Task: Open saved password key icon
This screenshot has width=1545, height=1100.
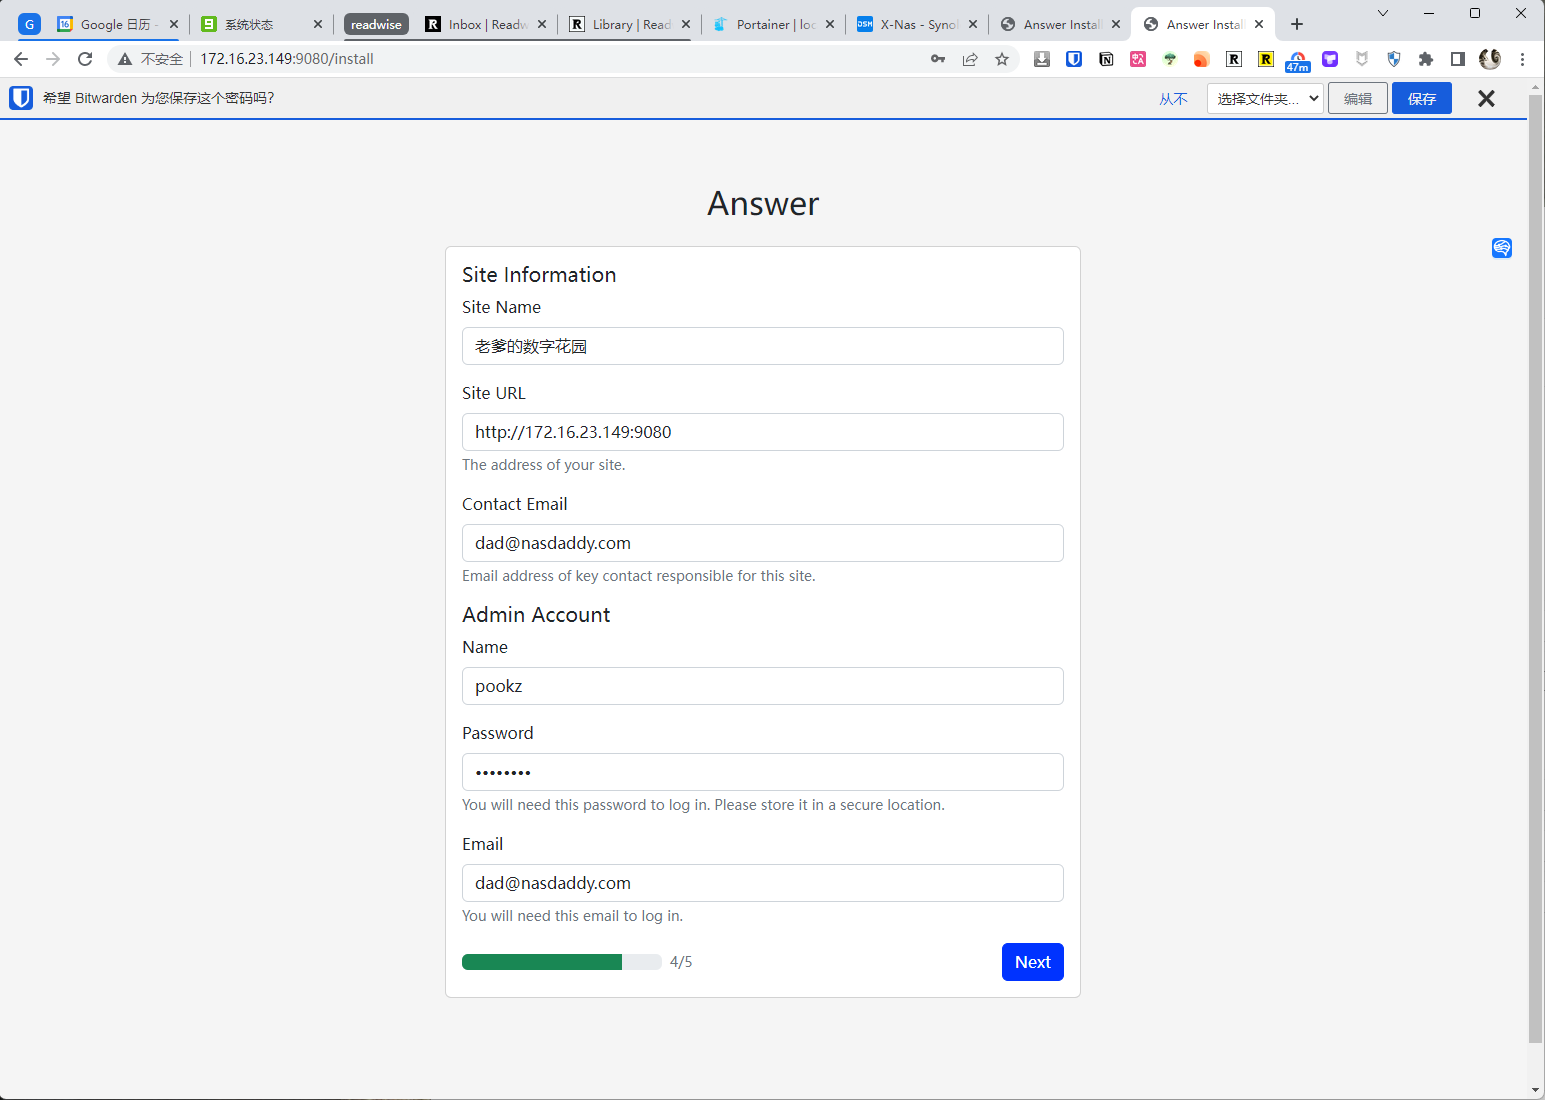Action: click(x=938, y=59)
